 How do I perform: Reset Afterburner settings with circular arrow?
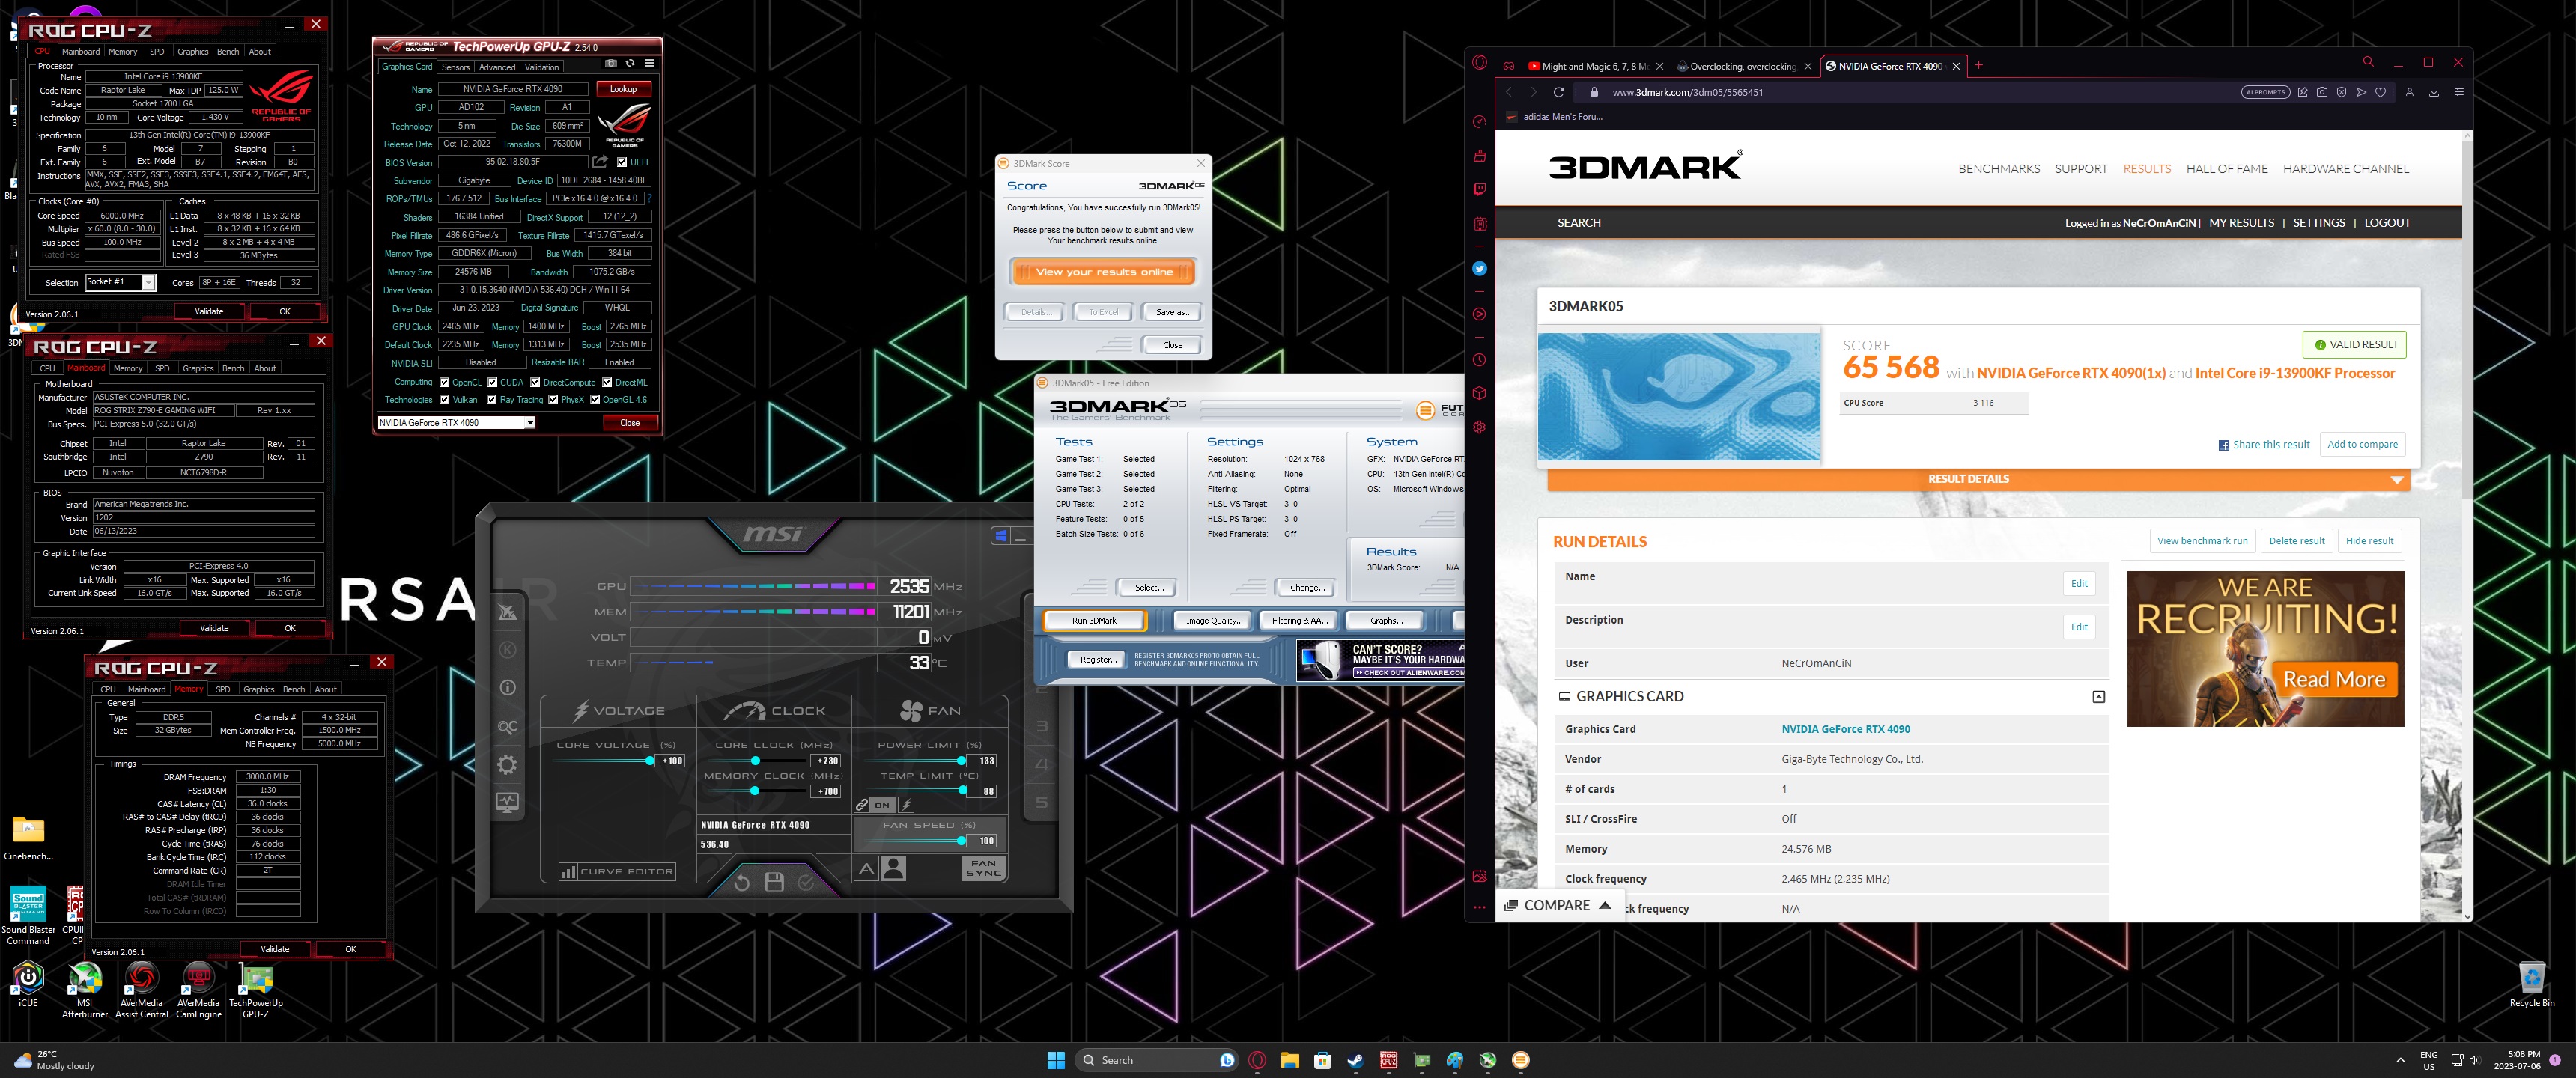[741, 882]
